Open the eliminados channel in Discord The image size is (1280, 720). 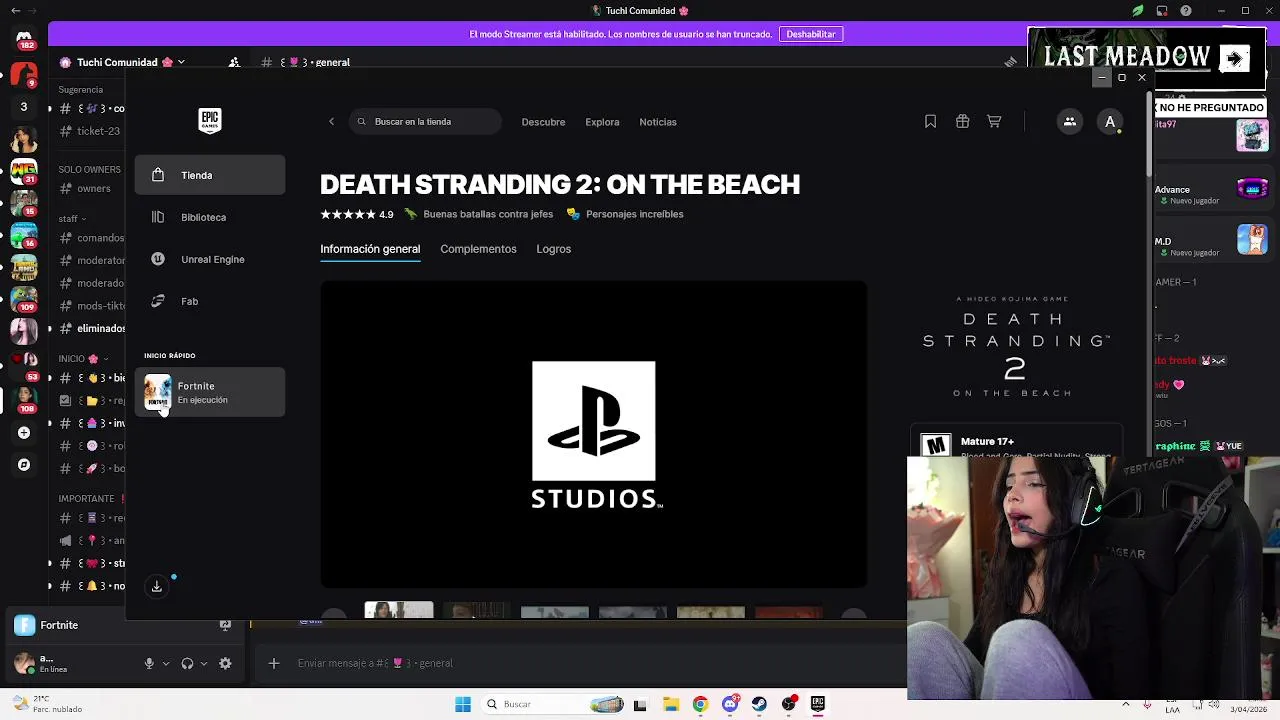[92, 328]
